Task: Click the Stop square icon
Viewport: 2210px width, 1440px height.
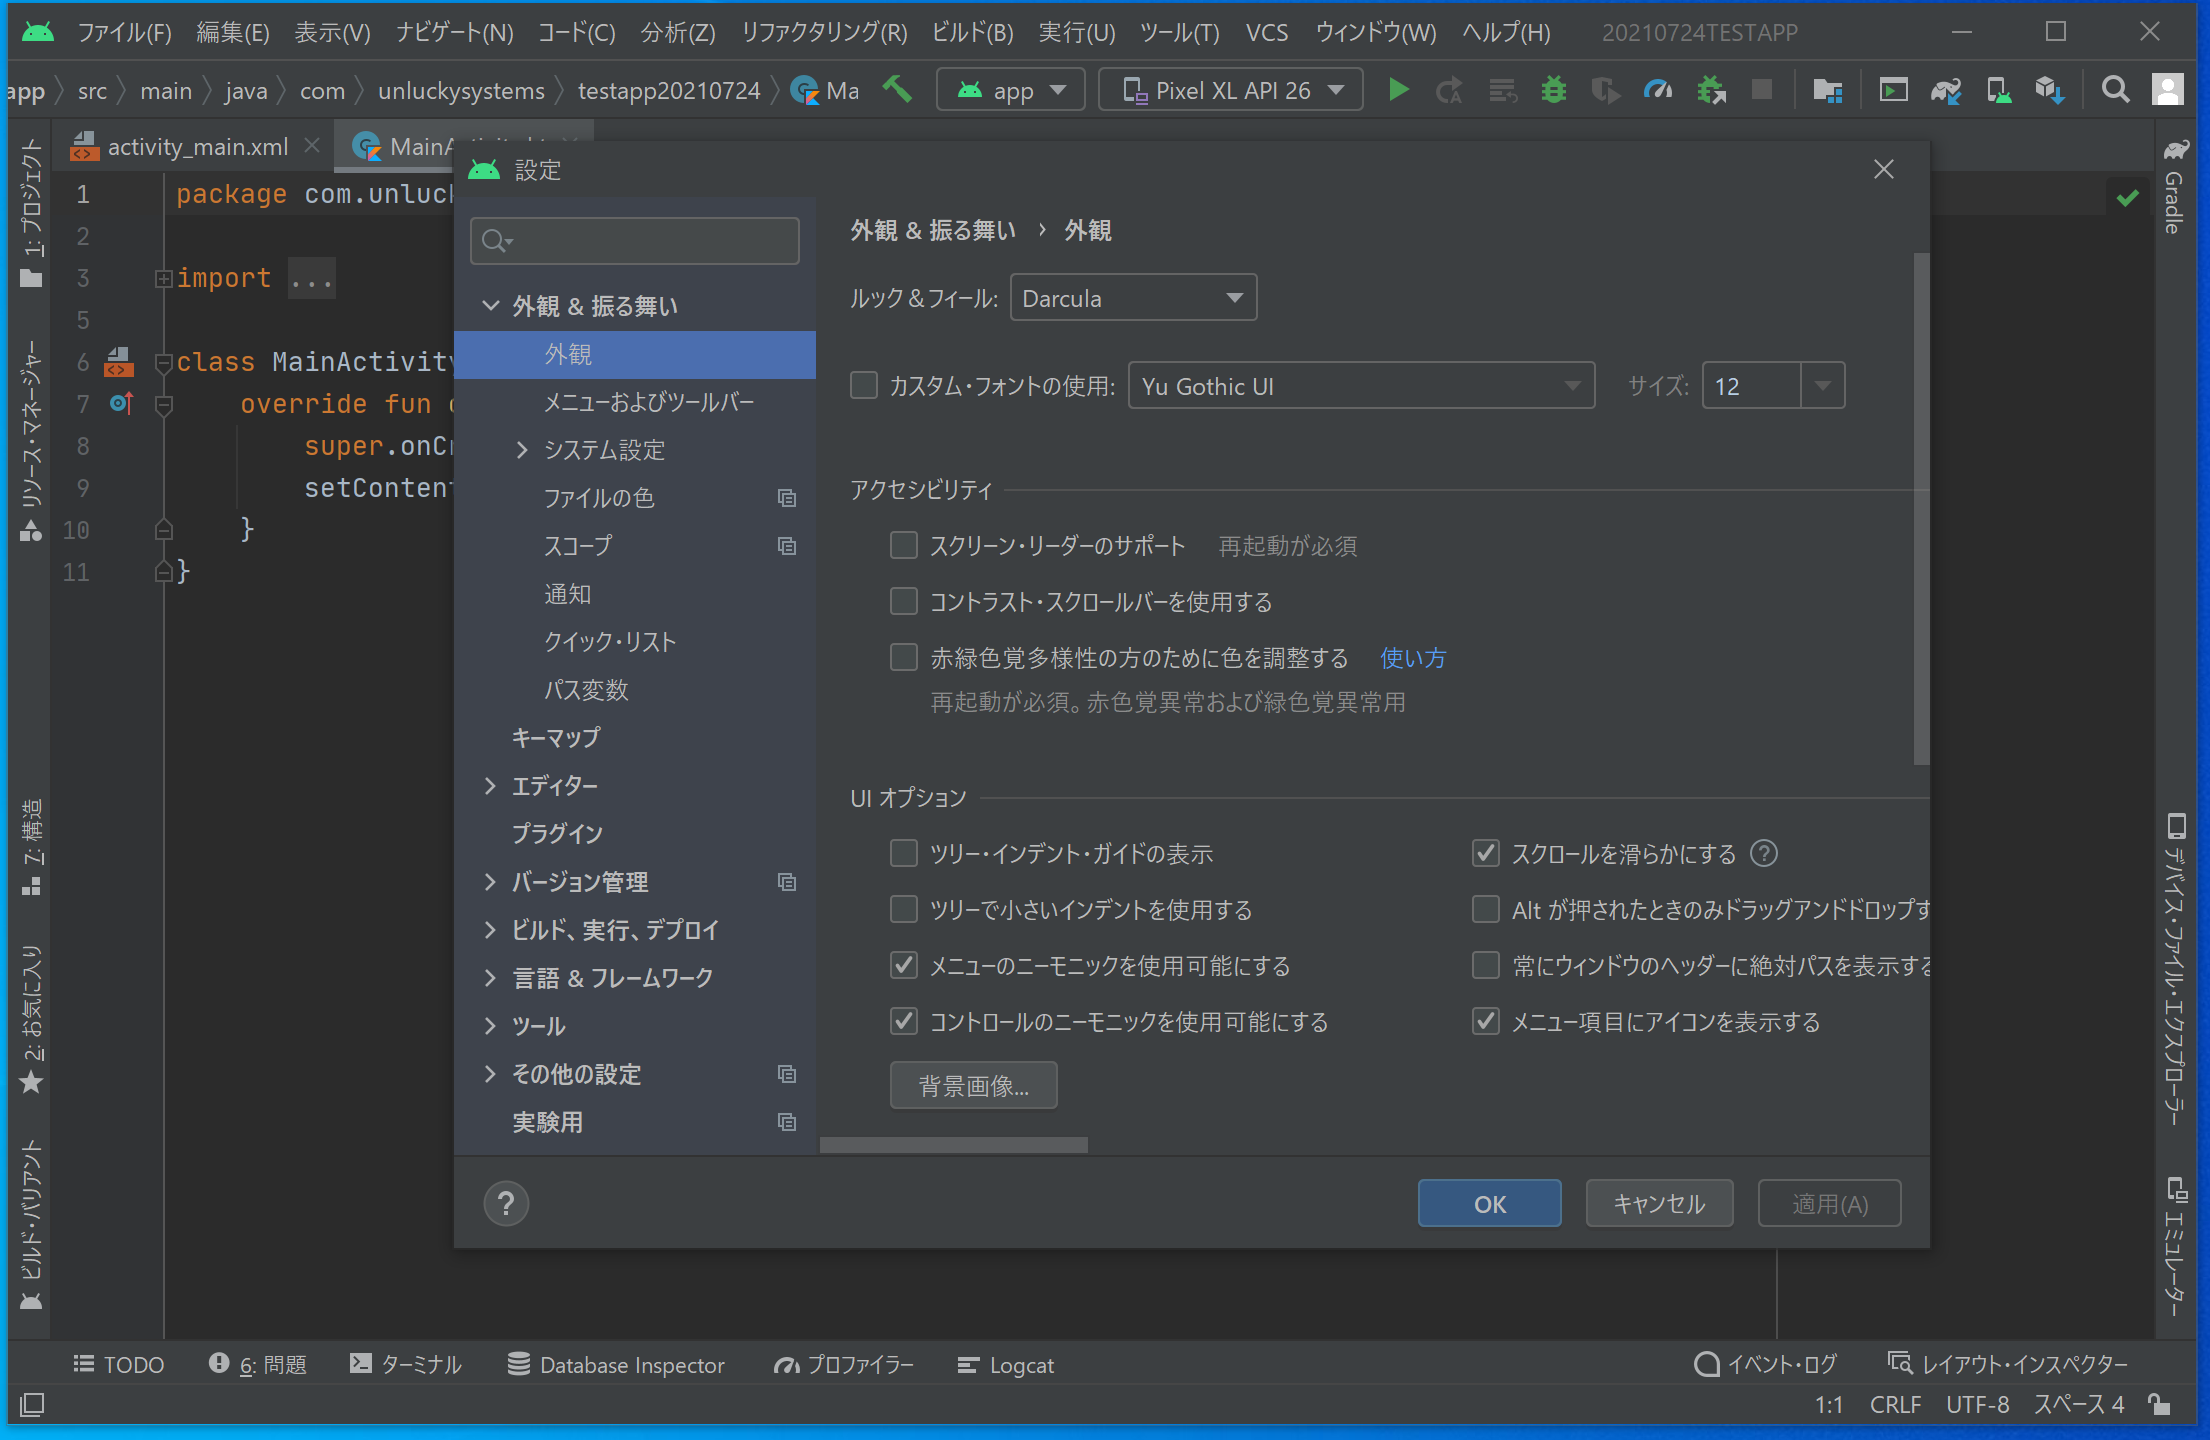Action: [x=1762, y=90]
